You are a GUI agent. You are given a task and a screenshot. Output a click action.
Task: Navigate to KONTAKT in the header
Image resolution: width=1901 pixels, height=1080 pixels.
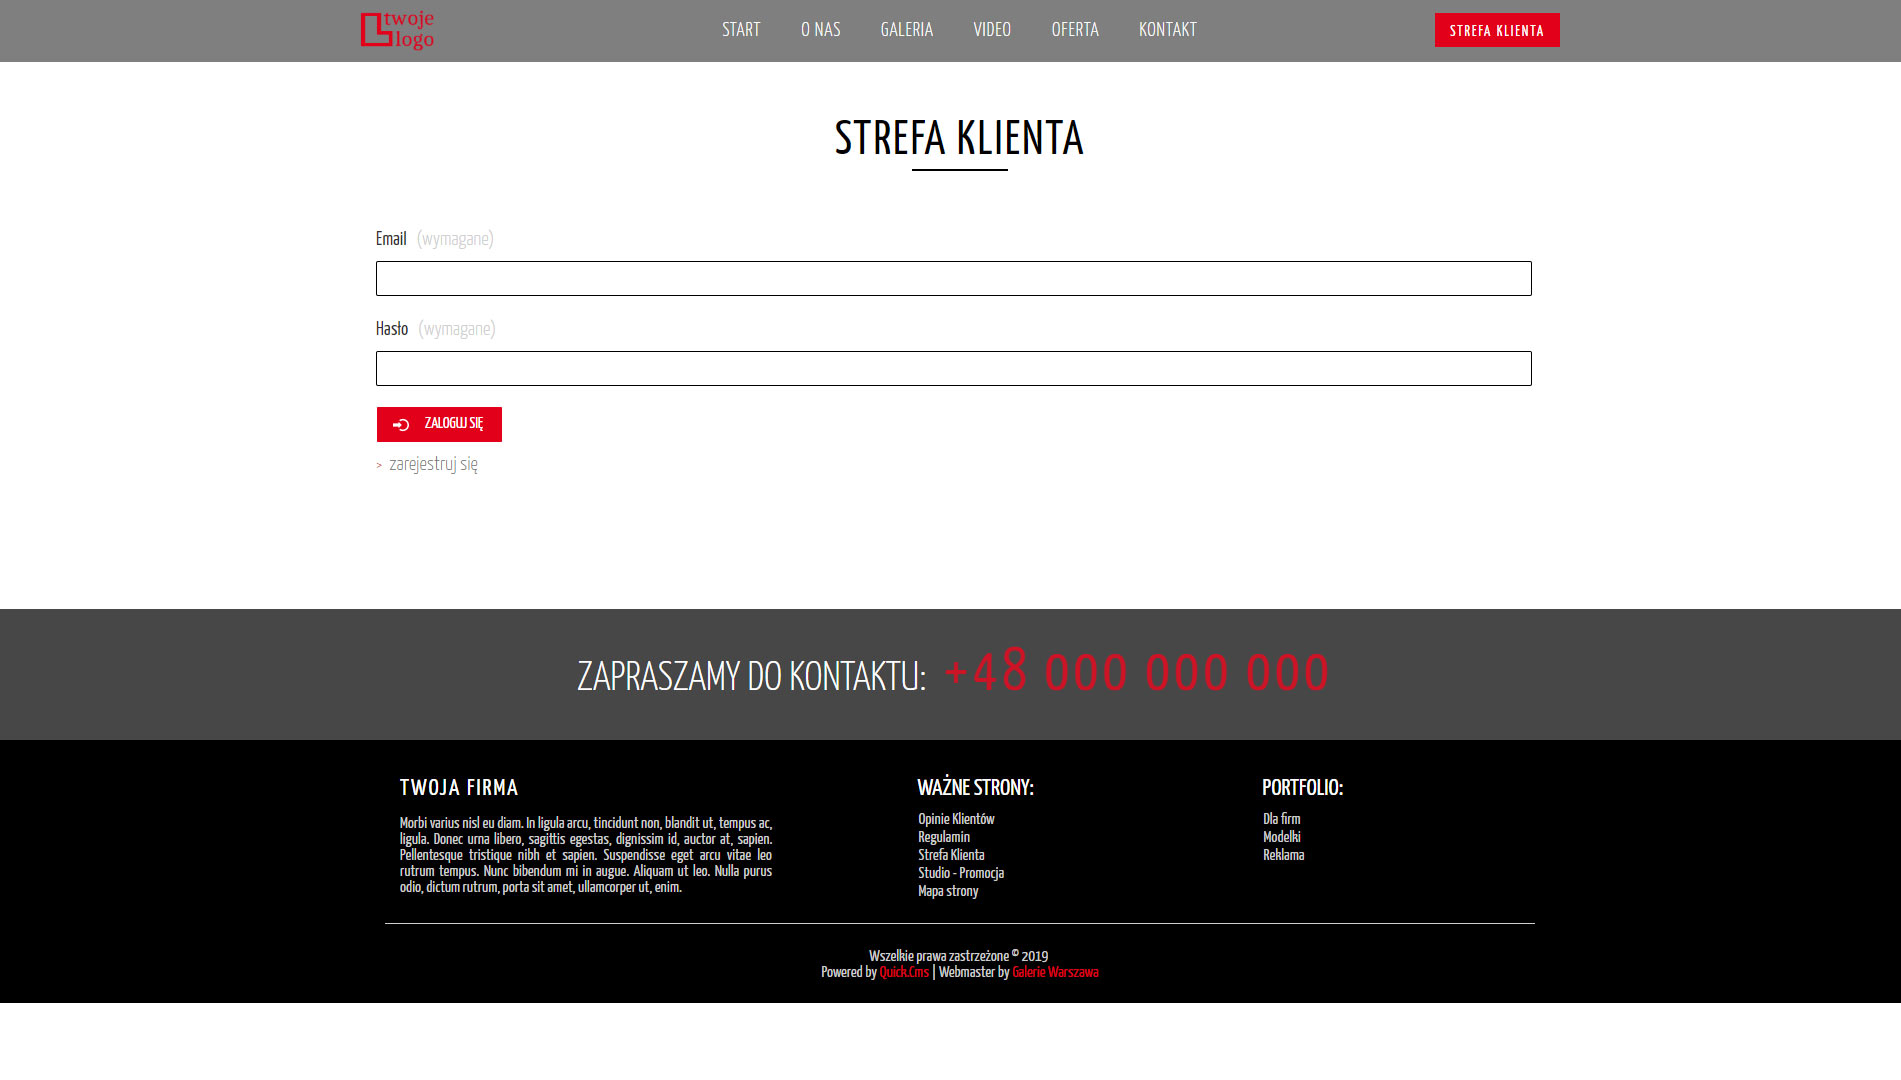pyautogui.click(x=1167, y=30)
